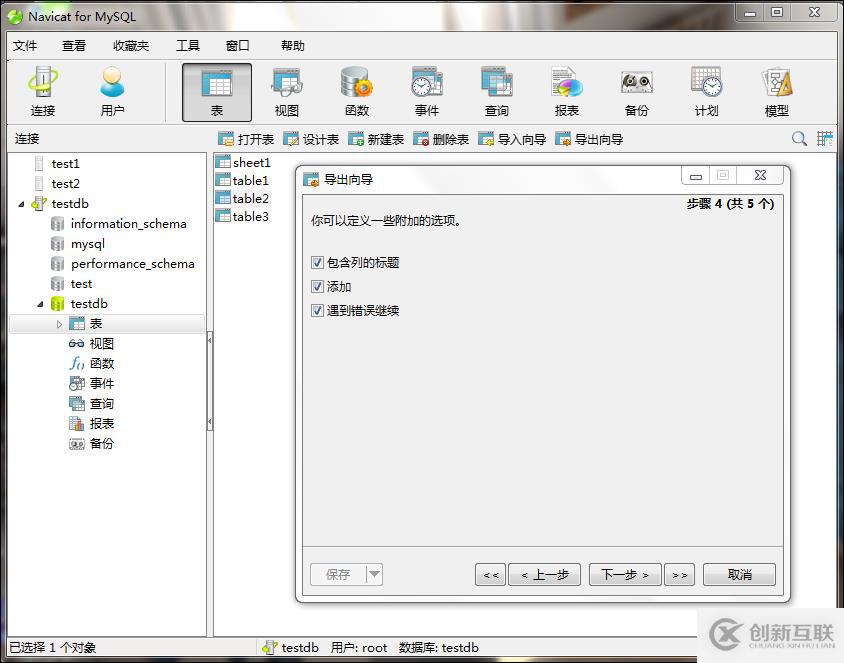This screenshot has width=844, height=663.
Task: Launch the 导出向导 toolbar export wizard
Action: (589, 139)
